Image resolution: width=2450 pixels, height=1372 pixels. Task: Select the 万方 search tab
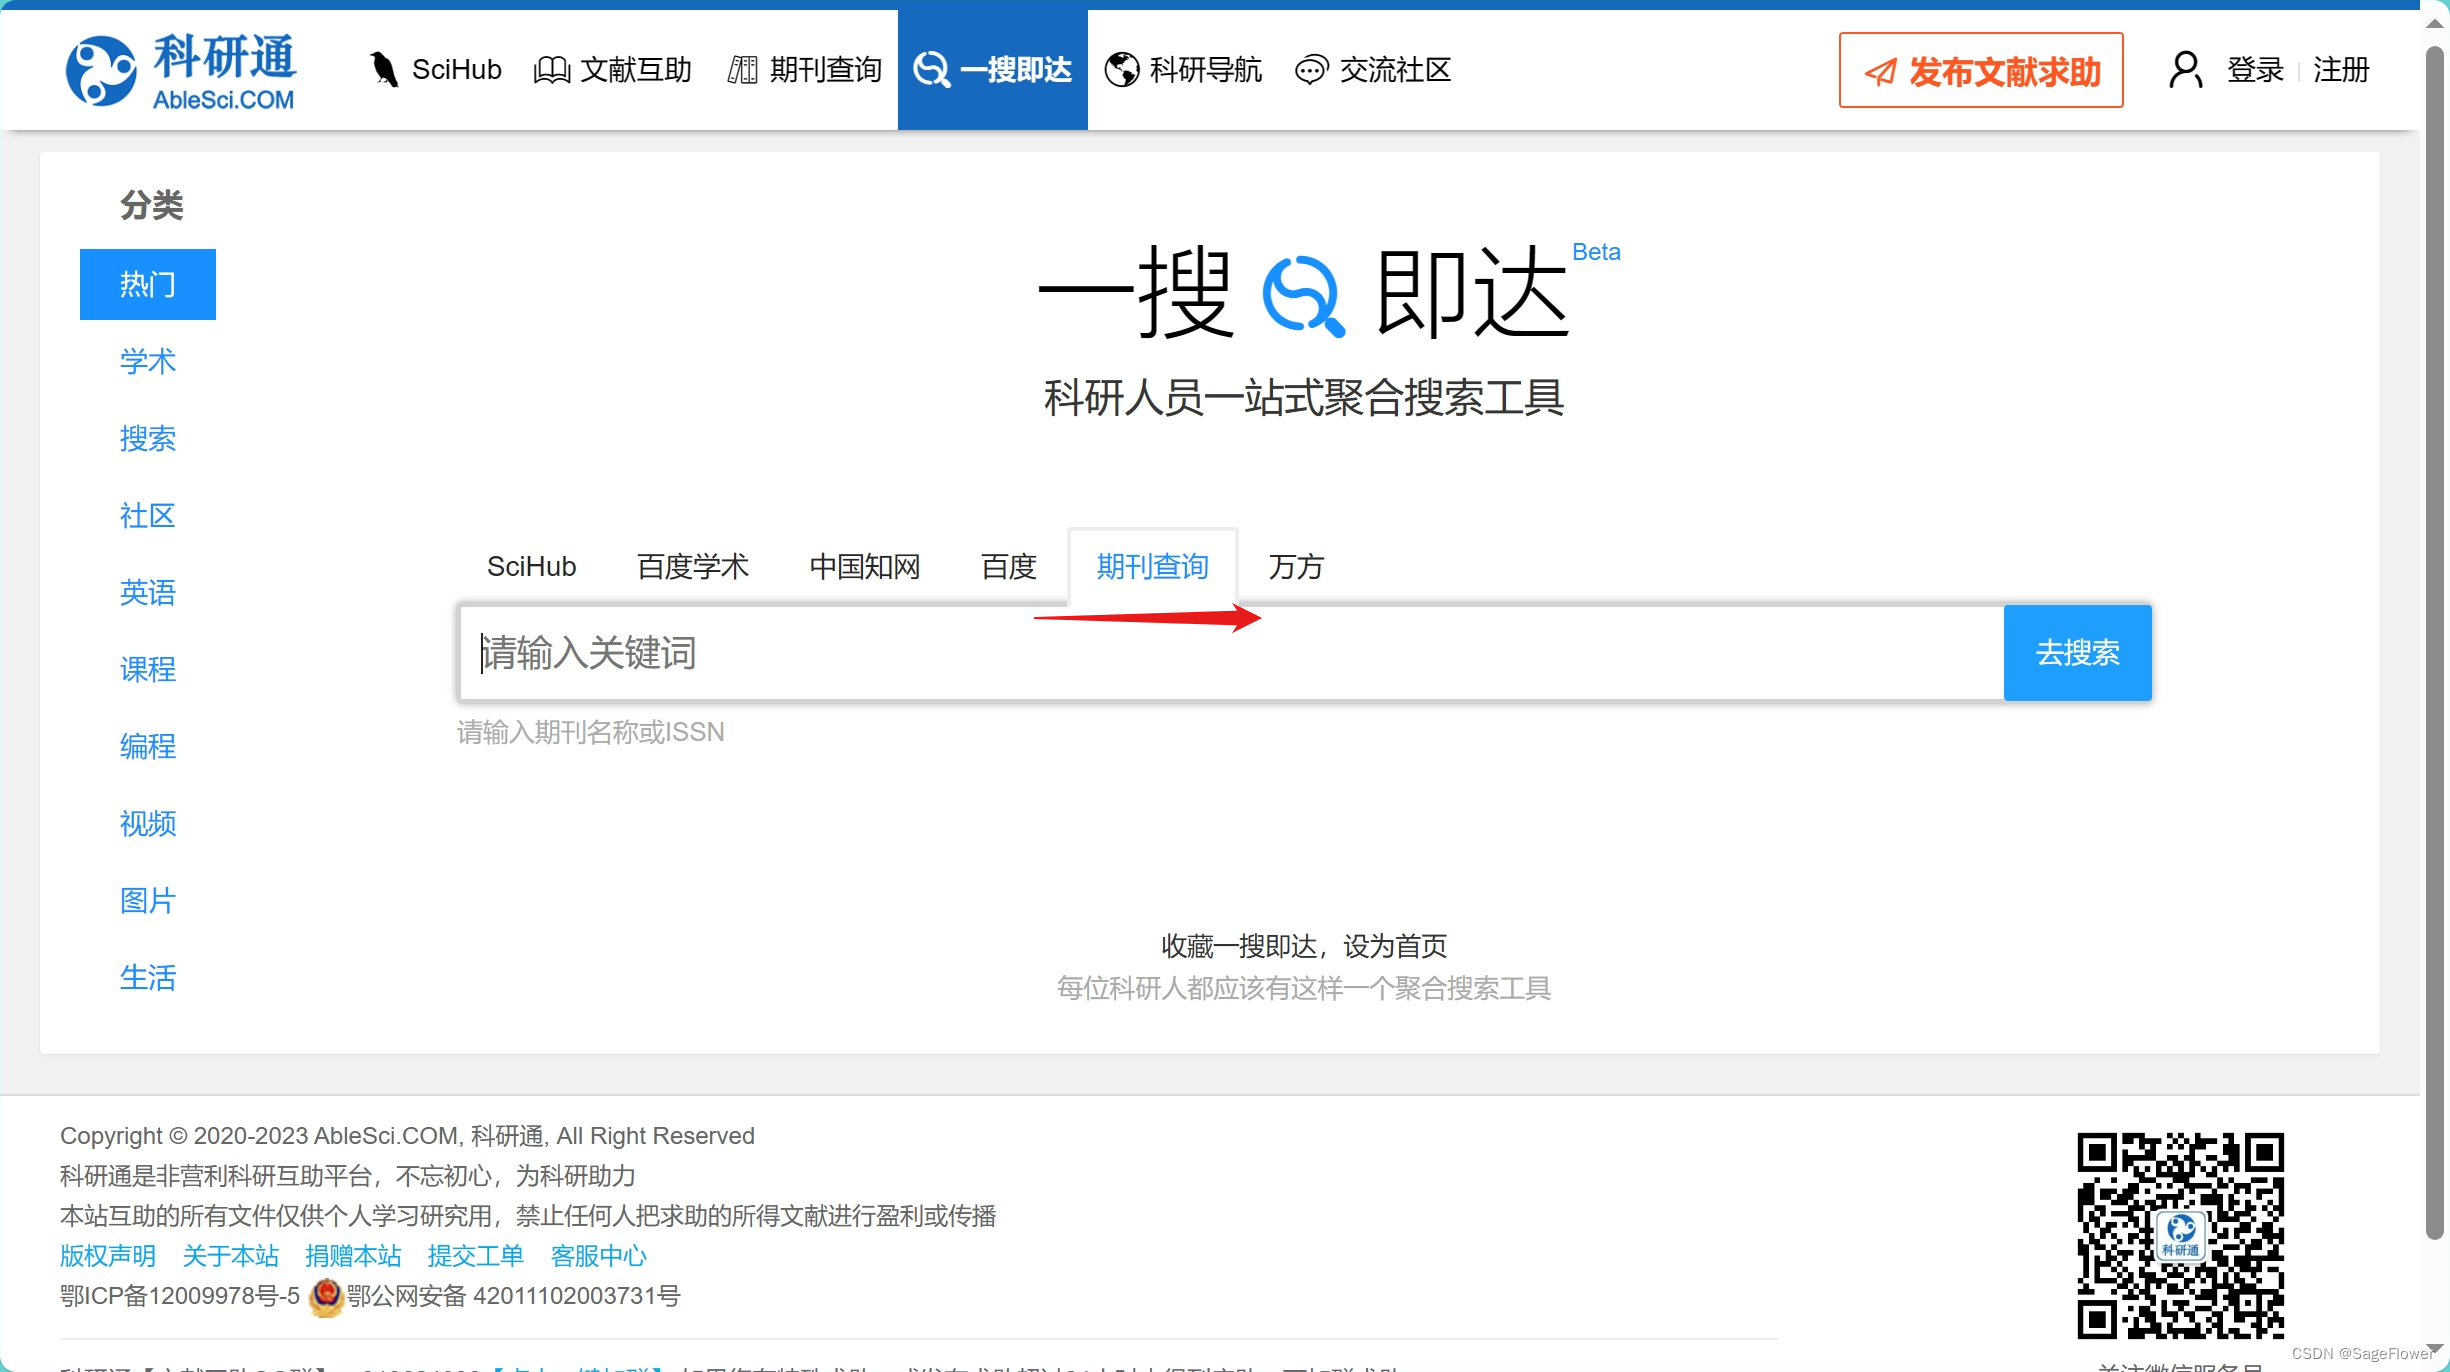point(1296,567)
